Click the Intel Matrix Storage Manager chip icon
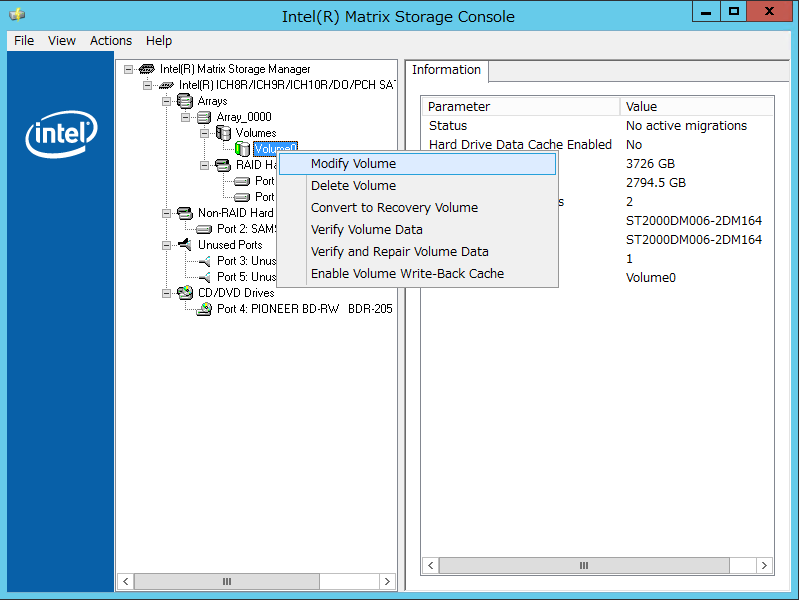 [146, 69]
